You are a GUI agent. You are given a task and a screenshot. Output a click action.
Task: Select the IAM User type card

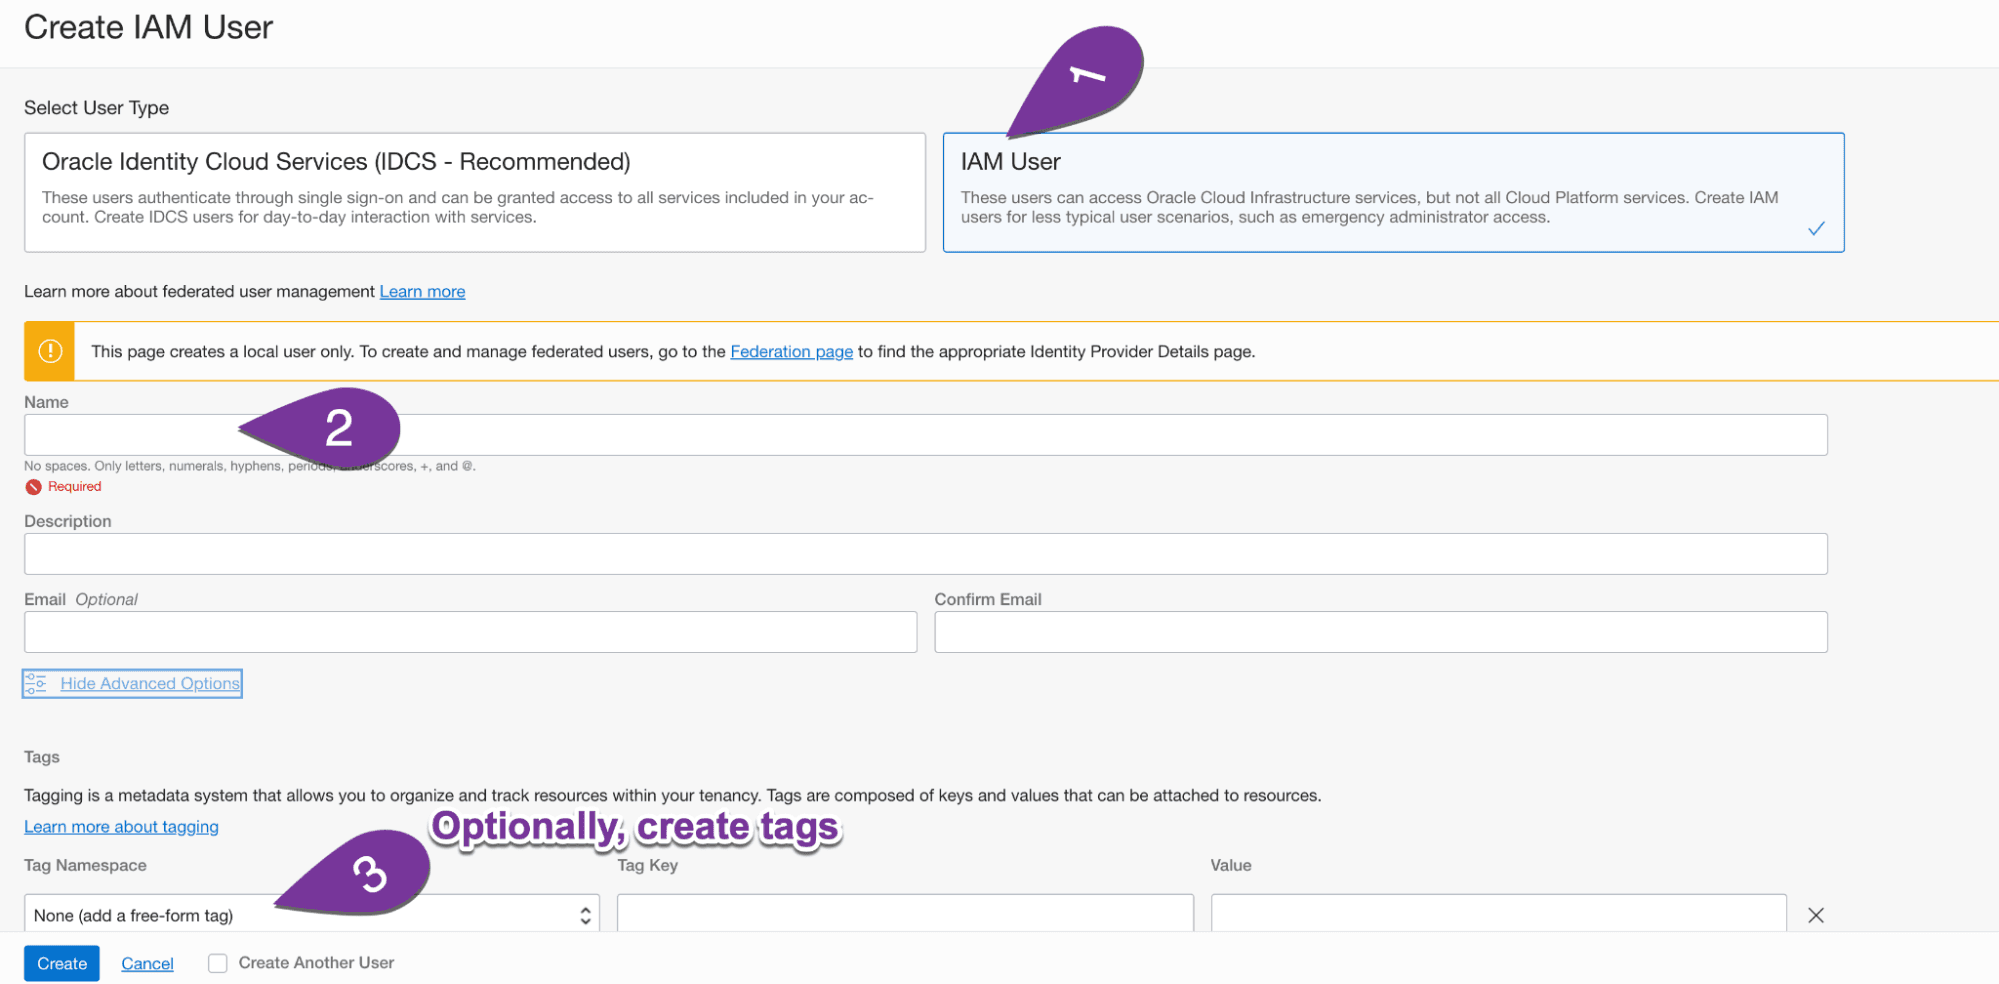click(x=1392, y=192)
